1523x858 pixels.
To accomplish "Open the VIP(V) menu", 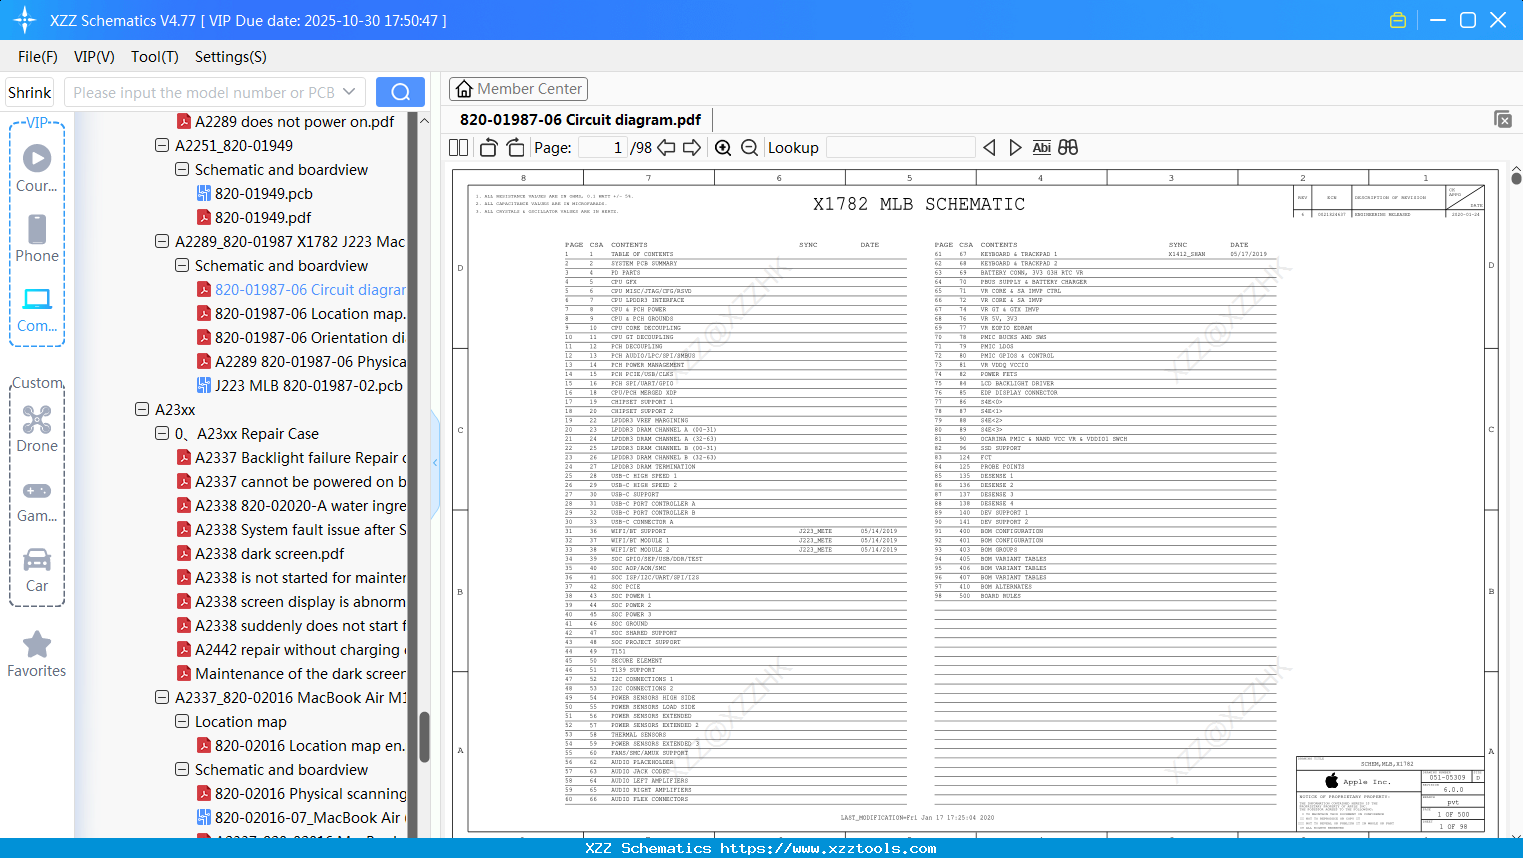I will point(94,57).
